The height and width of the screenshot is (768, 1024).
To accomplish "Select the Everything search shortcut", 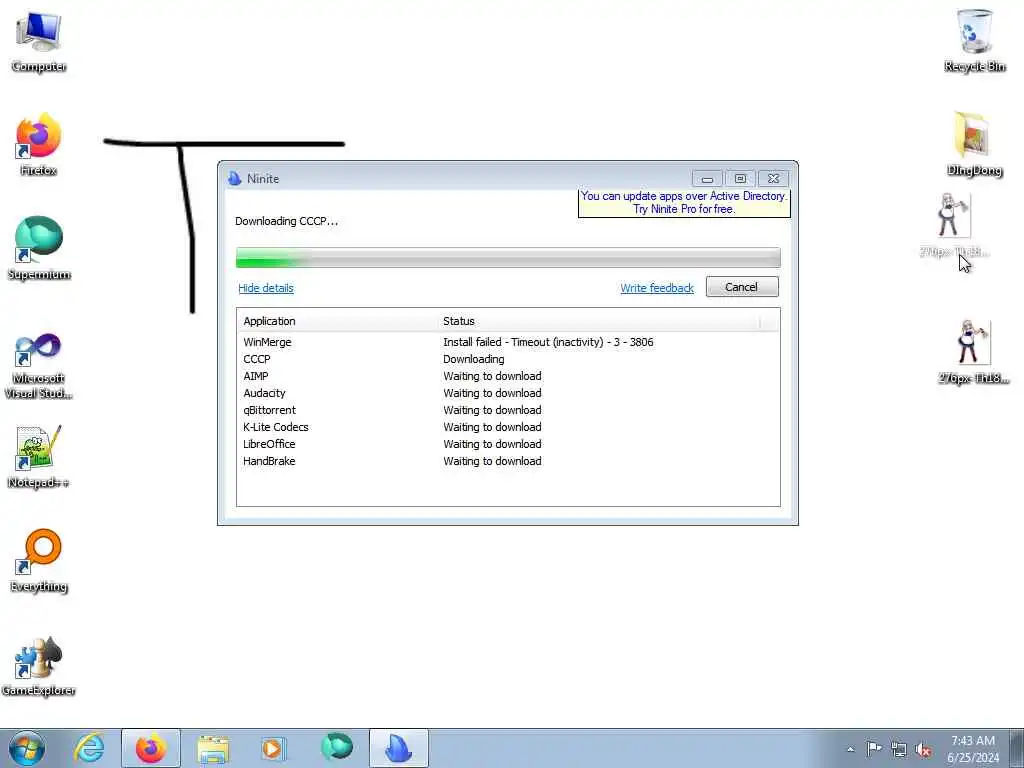I will point(39,561).
